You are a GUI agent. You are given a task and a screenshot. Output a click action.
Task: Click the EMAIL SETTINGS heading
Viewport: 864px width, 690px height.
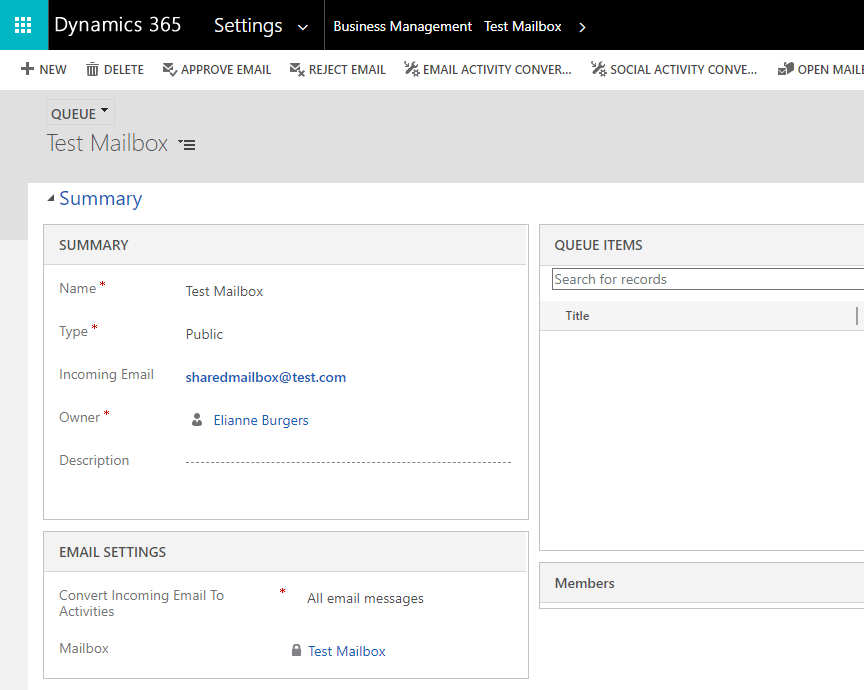112,552
